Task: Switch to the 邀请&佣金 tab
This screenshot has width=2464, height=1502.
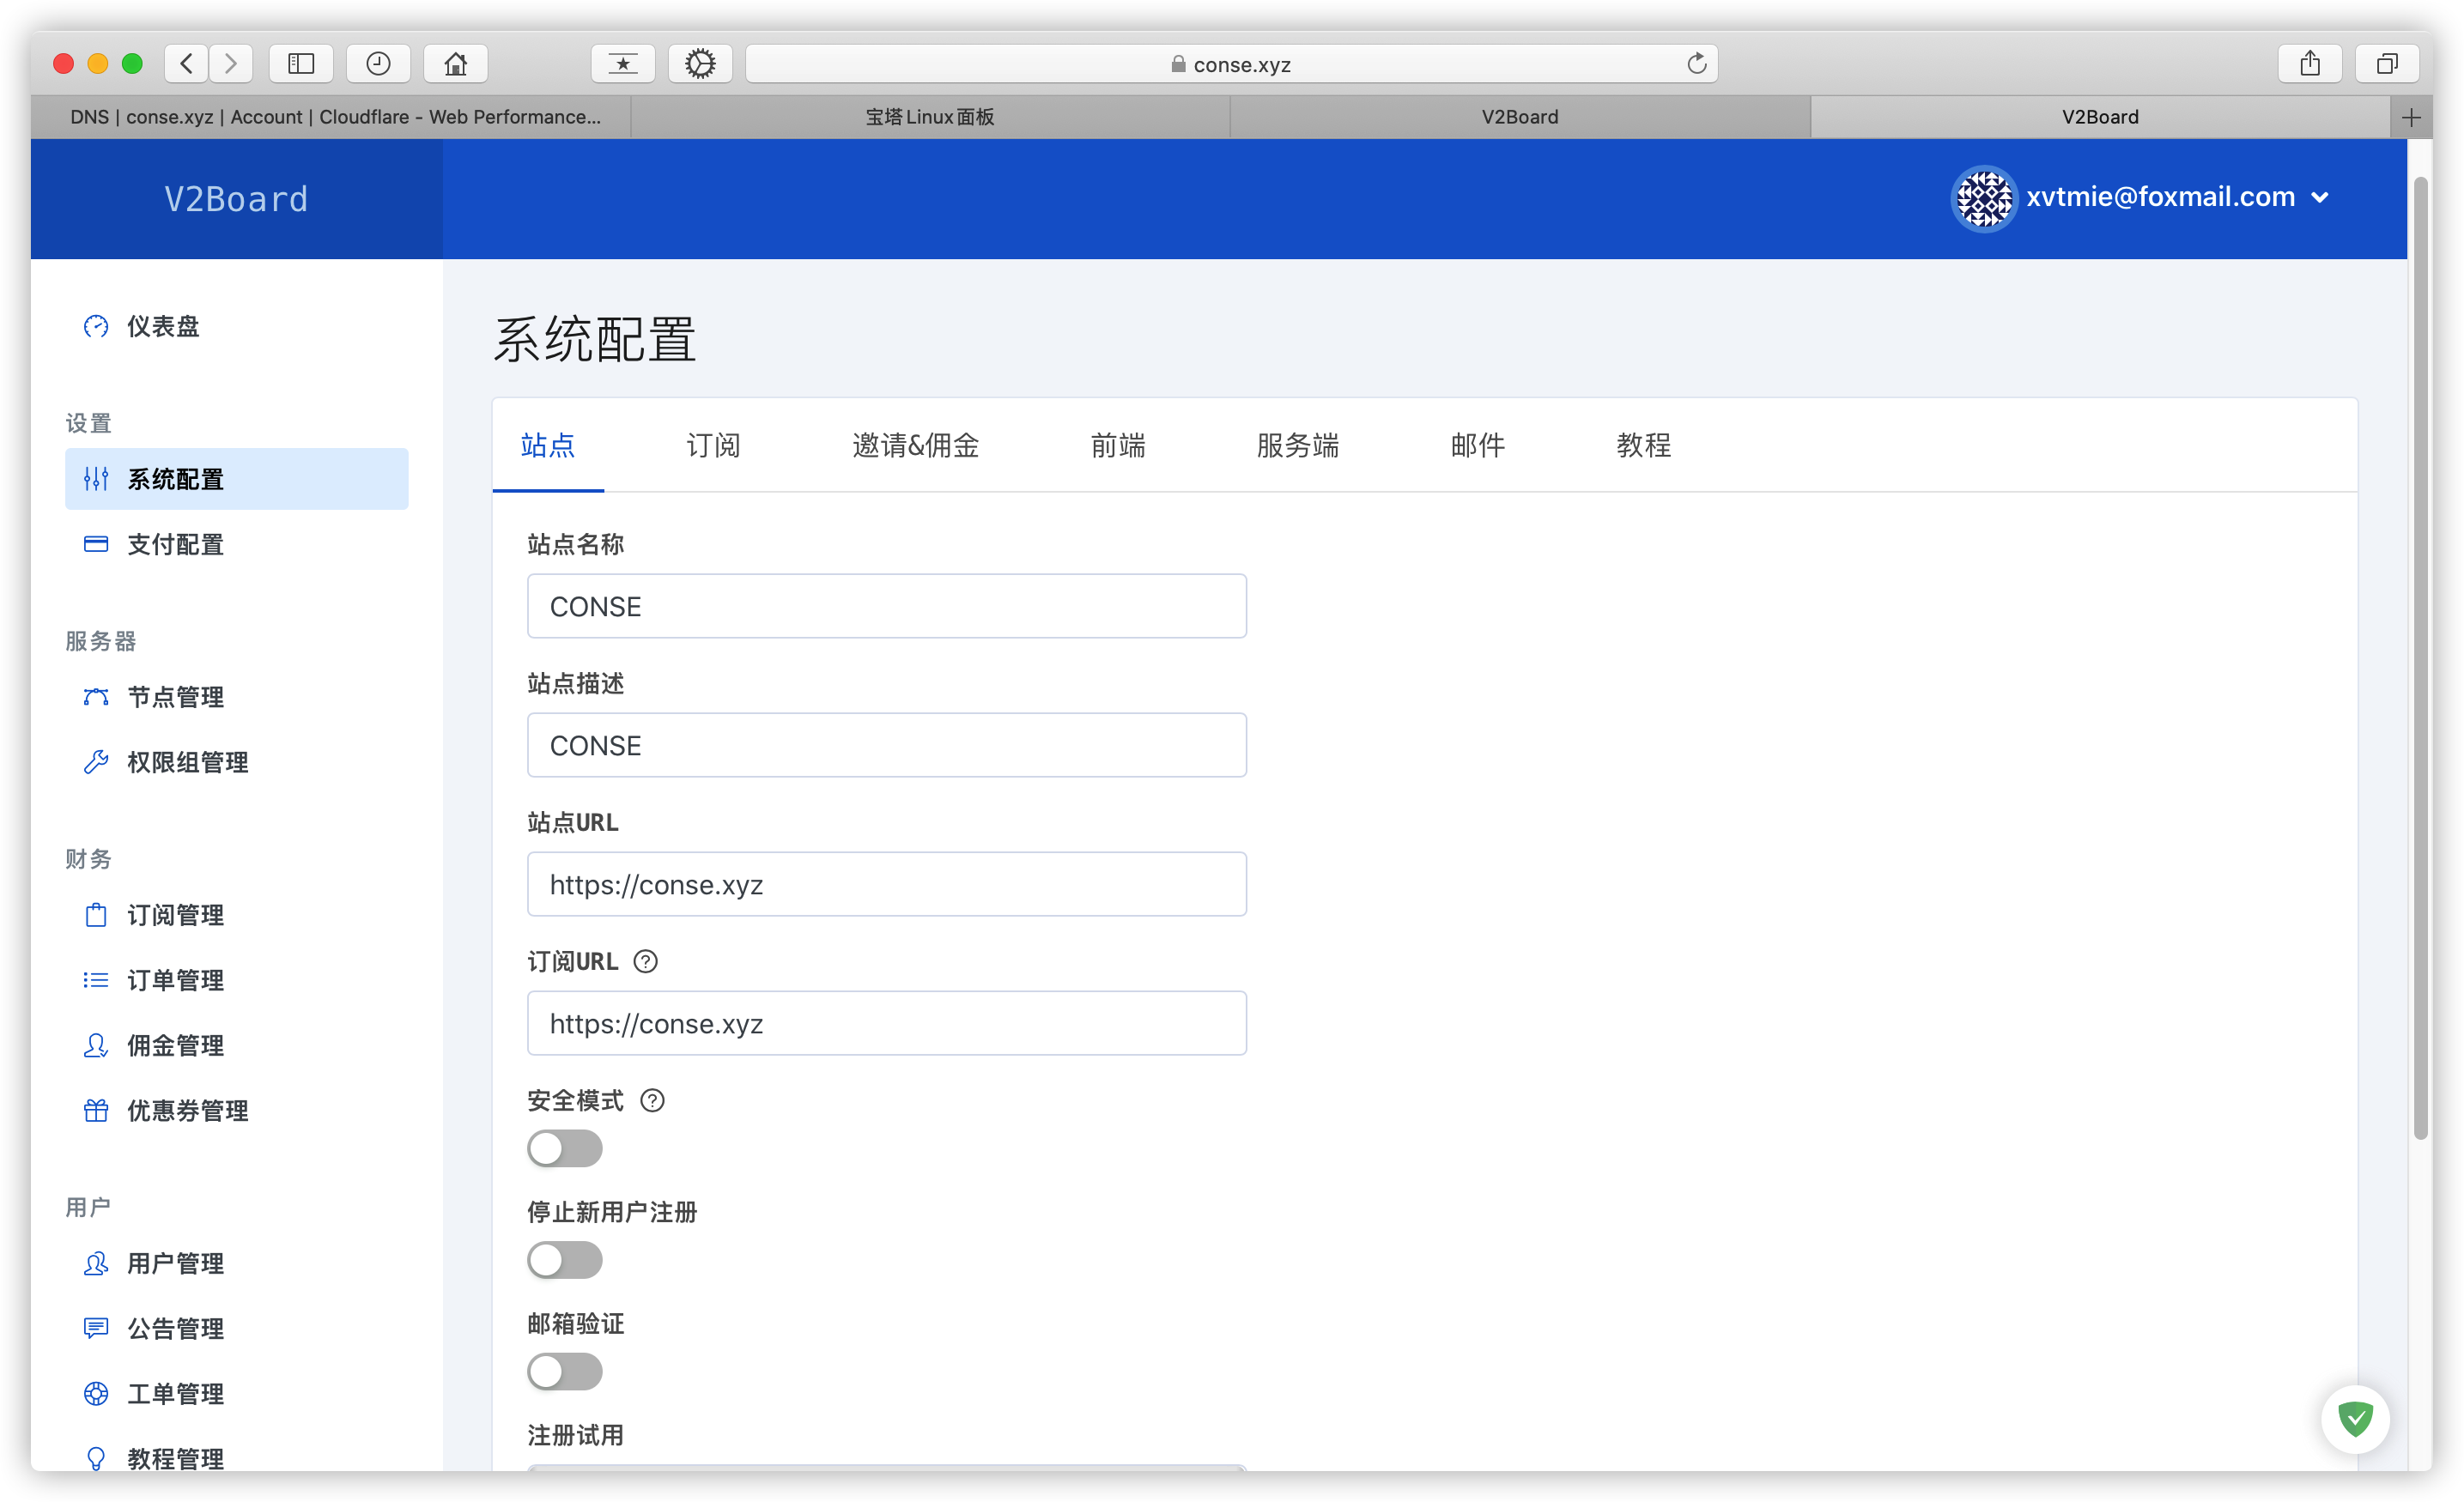Action: 915,445
